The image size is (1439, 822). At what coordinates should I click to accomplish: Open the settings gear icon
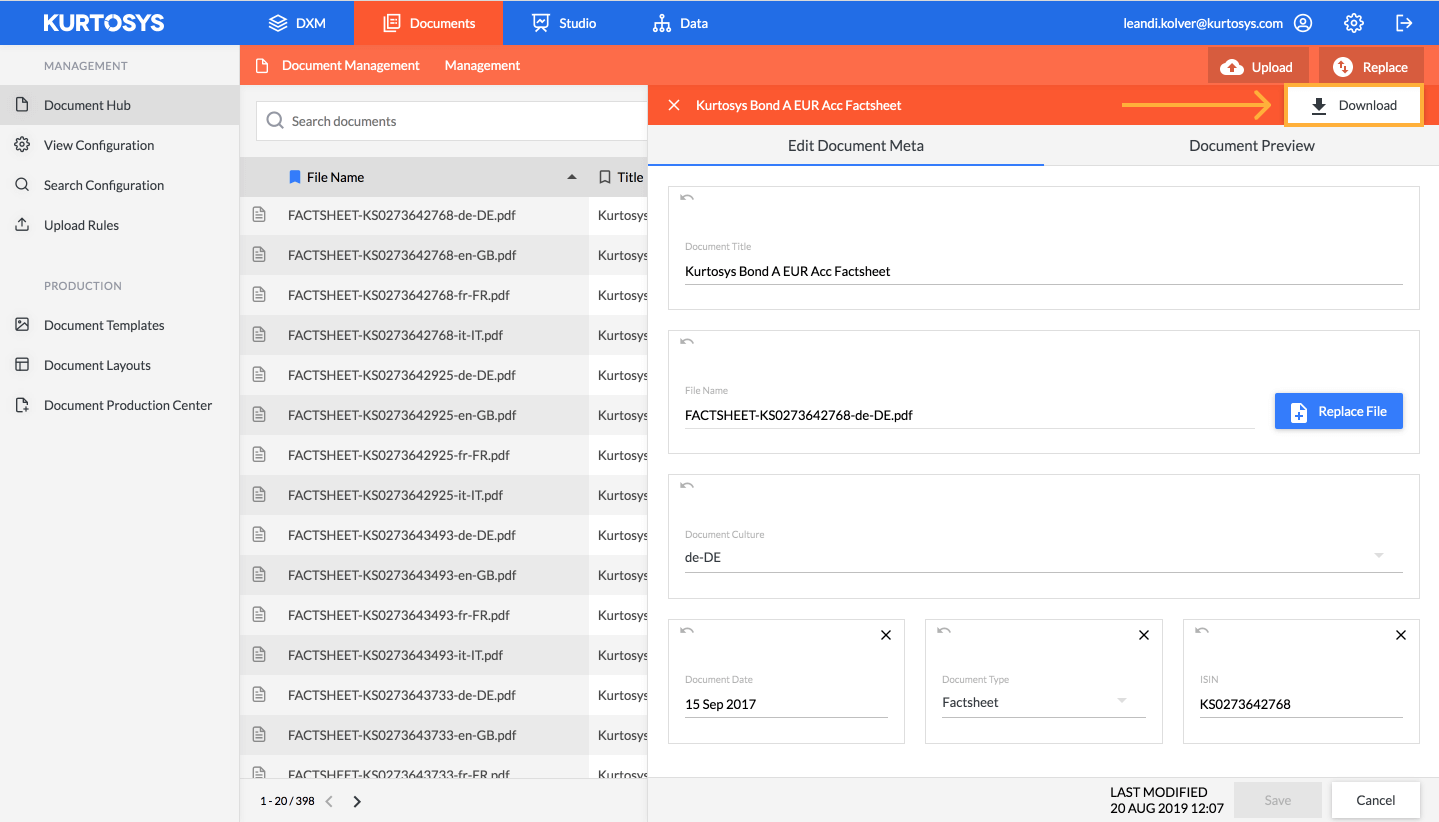[x=1354, y=22]
